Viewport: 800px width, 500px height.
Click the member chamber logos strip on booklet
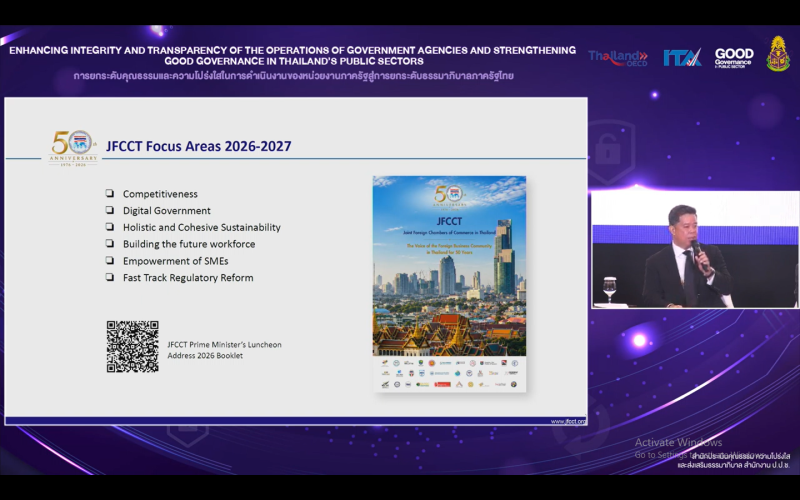pyautogui.click(x=449, y=374)
